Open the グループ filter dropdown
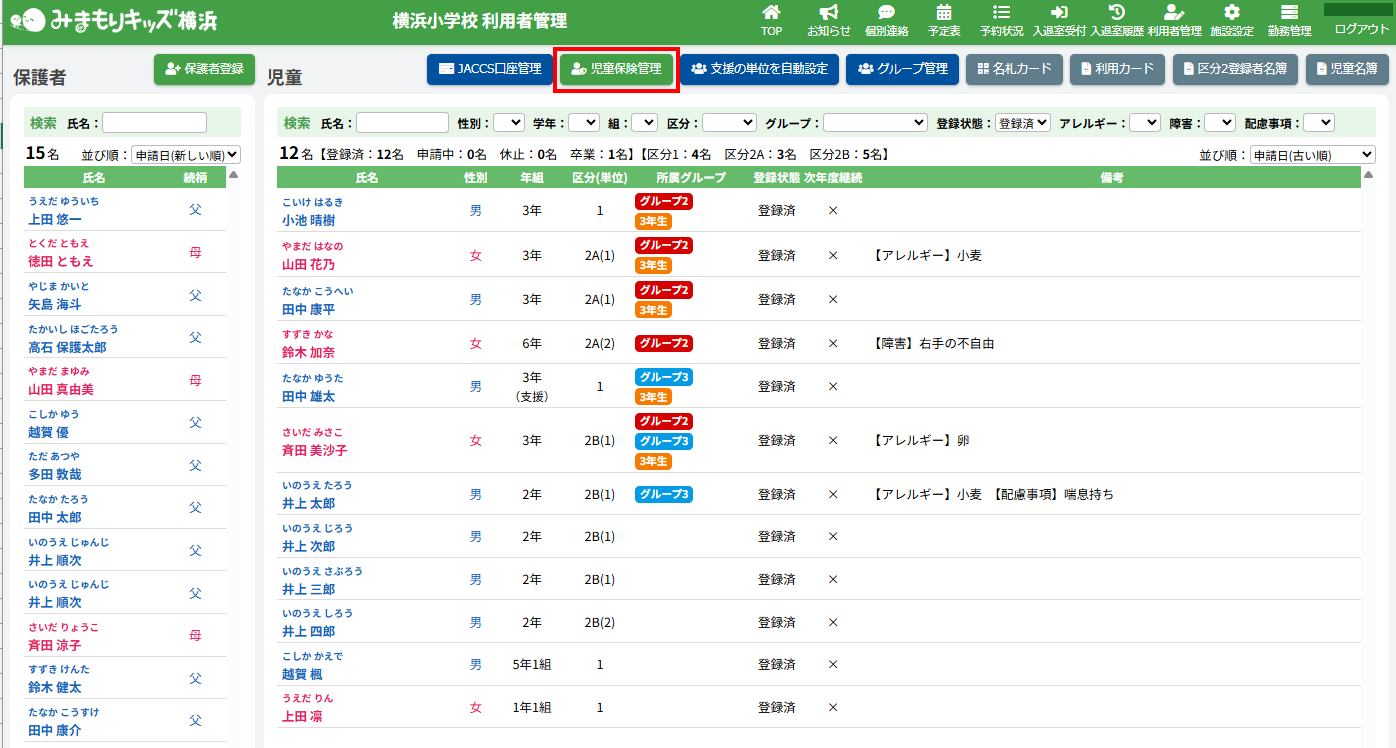Viewport: 1396px width, 748px height. (x=875, y=123)
